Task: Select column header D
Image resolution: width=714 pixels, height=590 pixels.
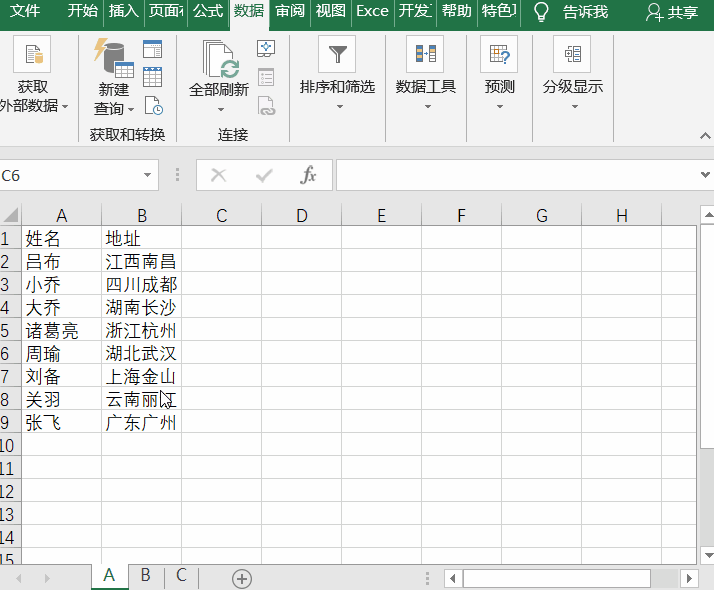Action: [301, 215]
